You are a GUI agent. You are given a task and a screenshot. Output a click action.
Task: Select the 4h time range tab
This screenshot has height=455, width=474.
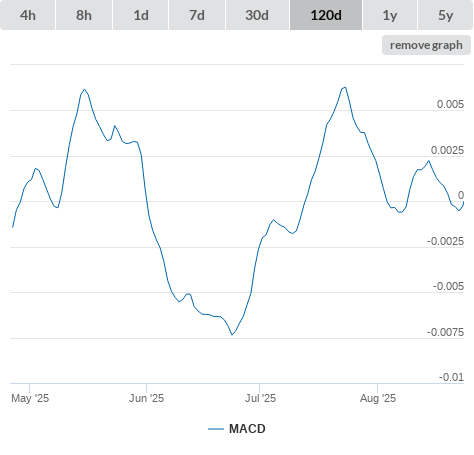pos(28,15)
